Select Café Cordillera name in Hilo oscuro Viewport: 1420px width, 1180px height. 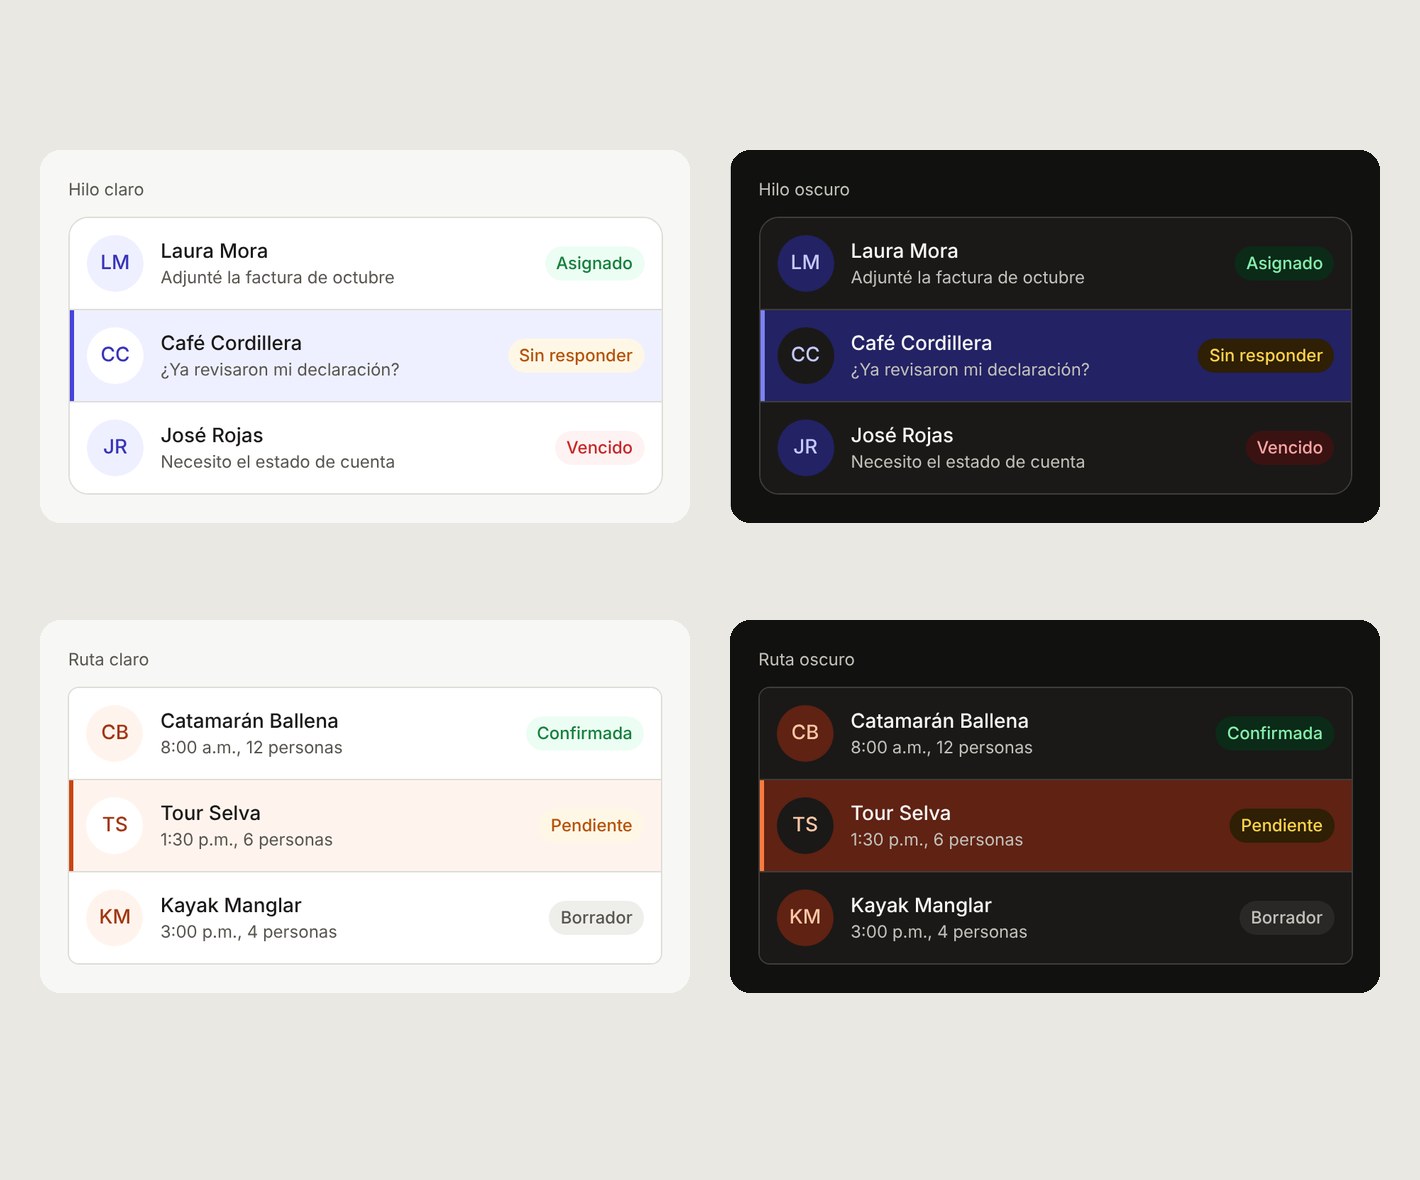point(921,343)
